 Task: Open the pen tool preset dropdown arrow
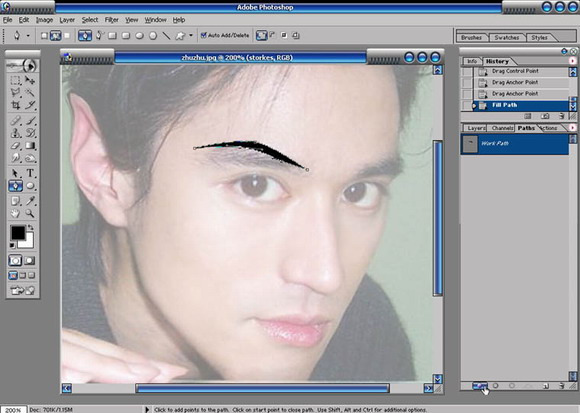[28, 36]
